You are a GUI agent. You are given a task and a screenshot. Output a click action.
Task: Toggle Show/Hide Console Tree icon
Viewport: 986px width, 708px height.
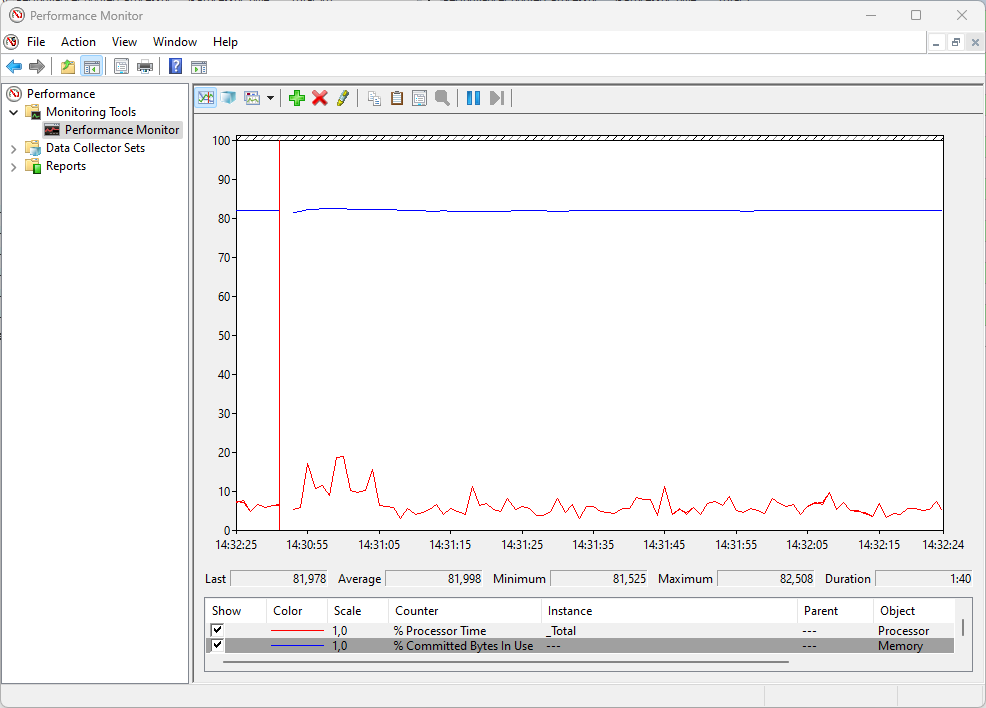(92, 66)
